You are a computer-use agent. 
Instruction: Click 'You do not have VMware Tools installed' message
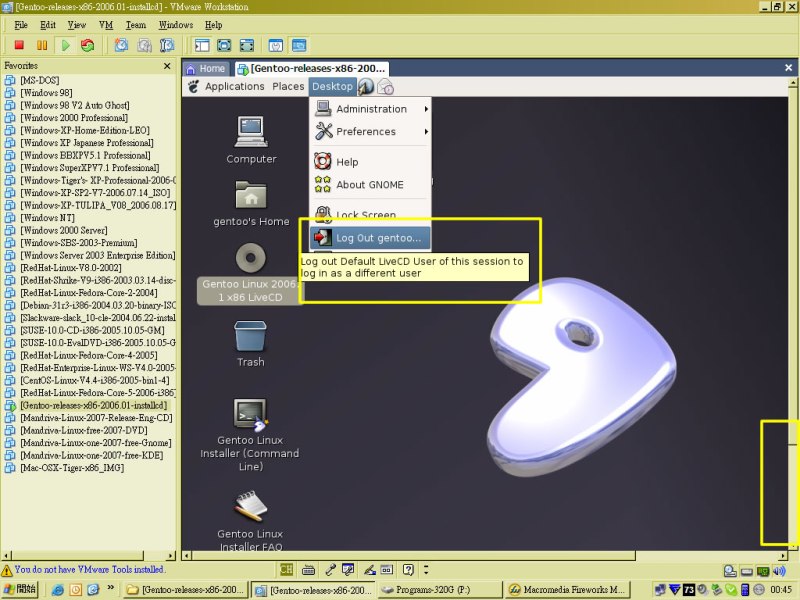click(x=89, y=569)
